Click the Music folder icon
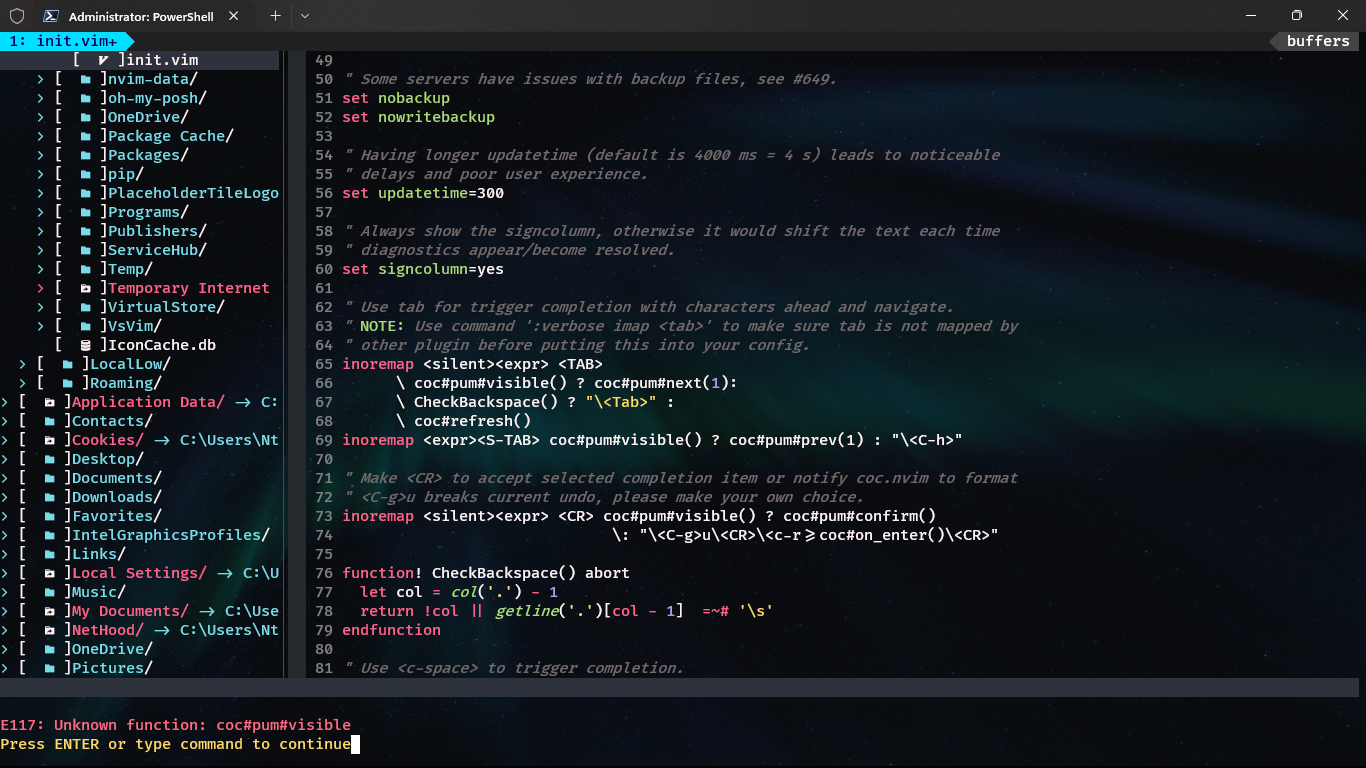Screen dimensions: 1366x768 coord(51,592)
